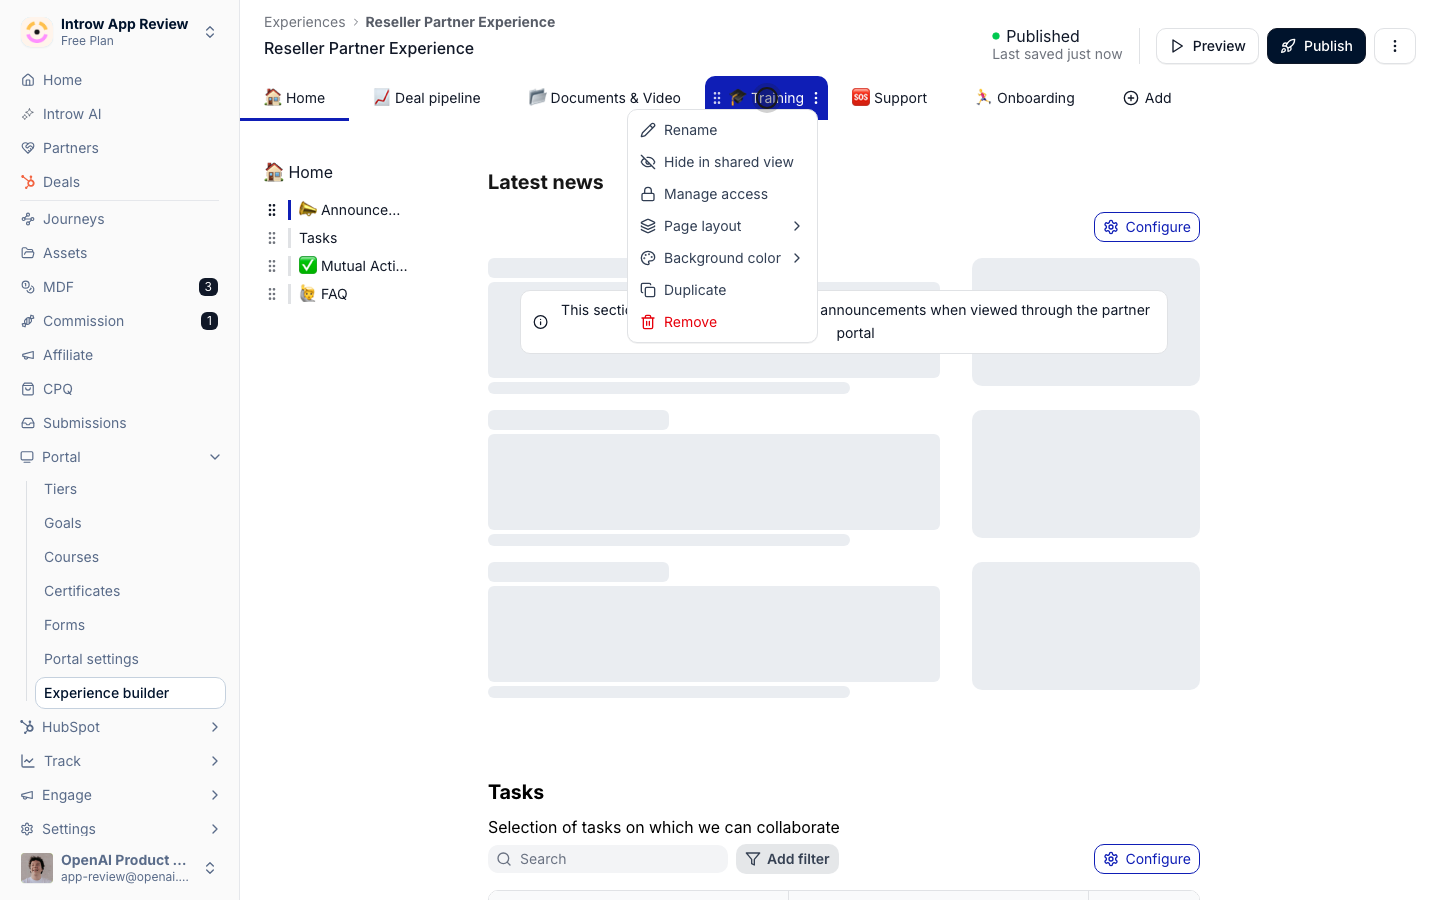Click the Training tab drag handle

tap(717, 98)
